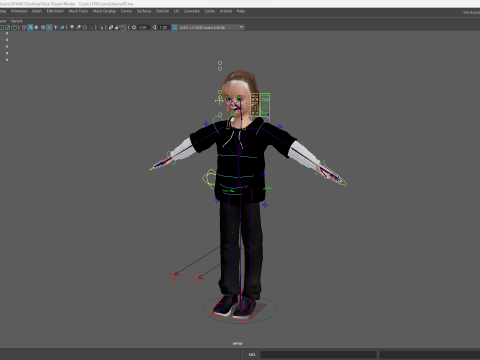
Task: Open the Surfaces menu
Action: (x=144, y=11)
